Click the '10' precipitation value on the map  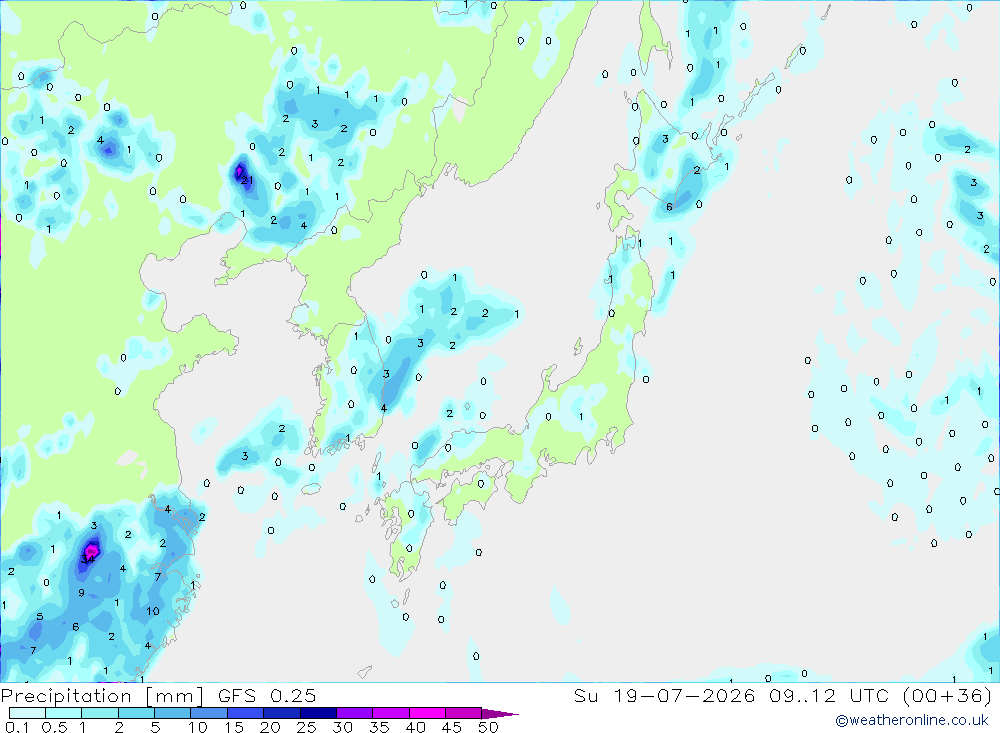click(x=153, y=611)
